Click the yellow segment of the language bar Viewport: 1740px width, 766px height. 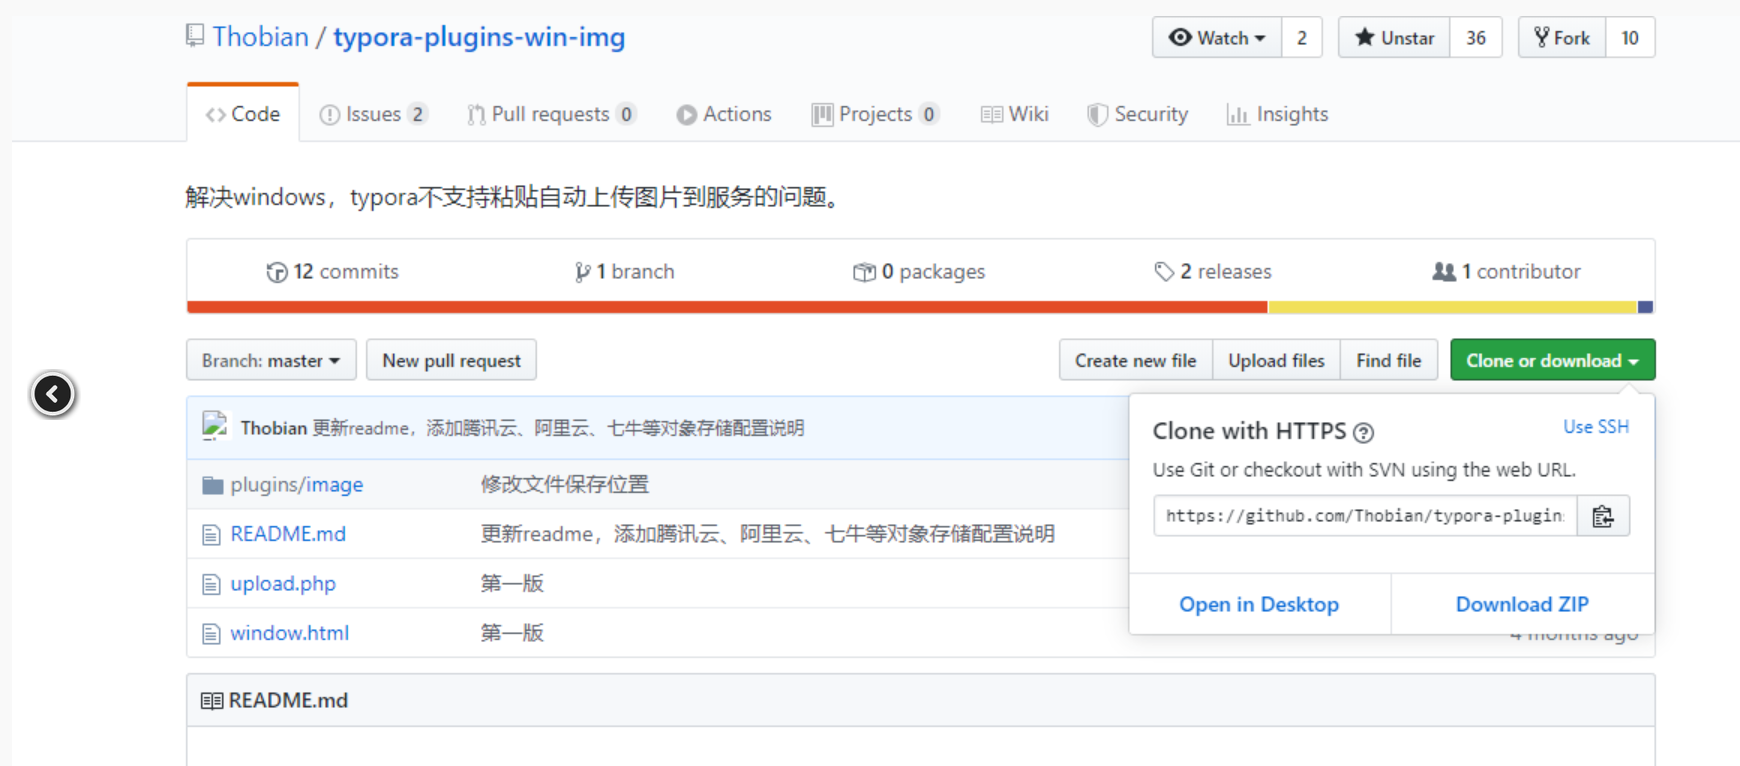(1453, 307)
